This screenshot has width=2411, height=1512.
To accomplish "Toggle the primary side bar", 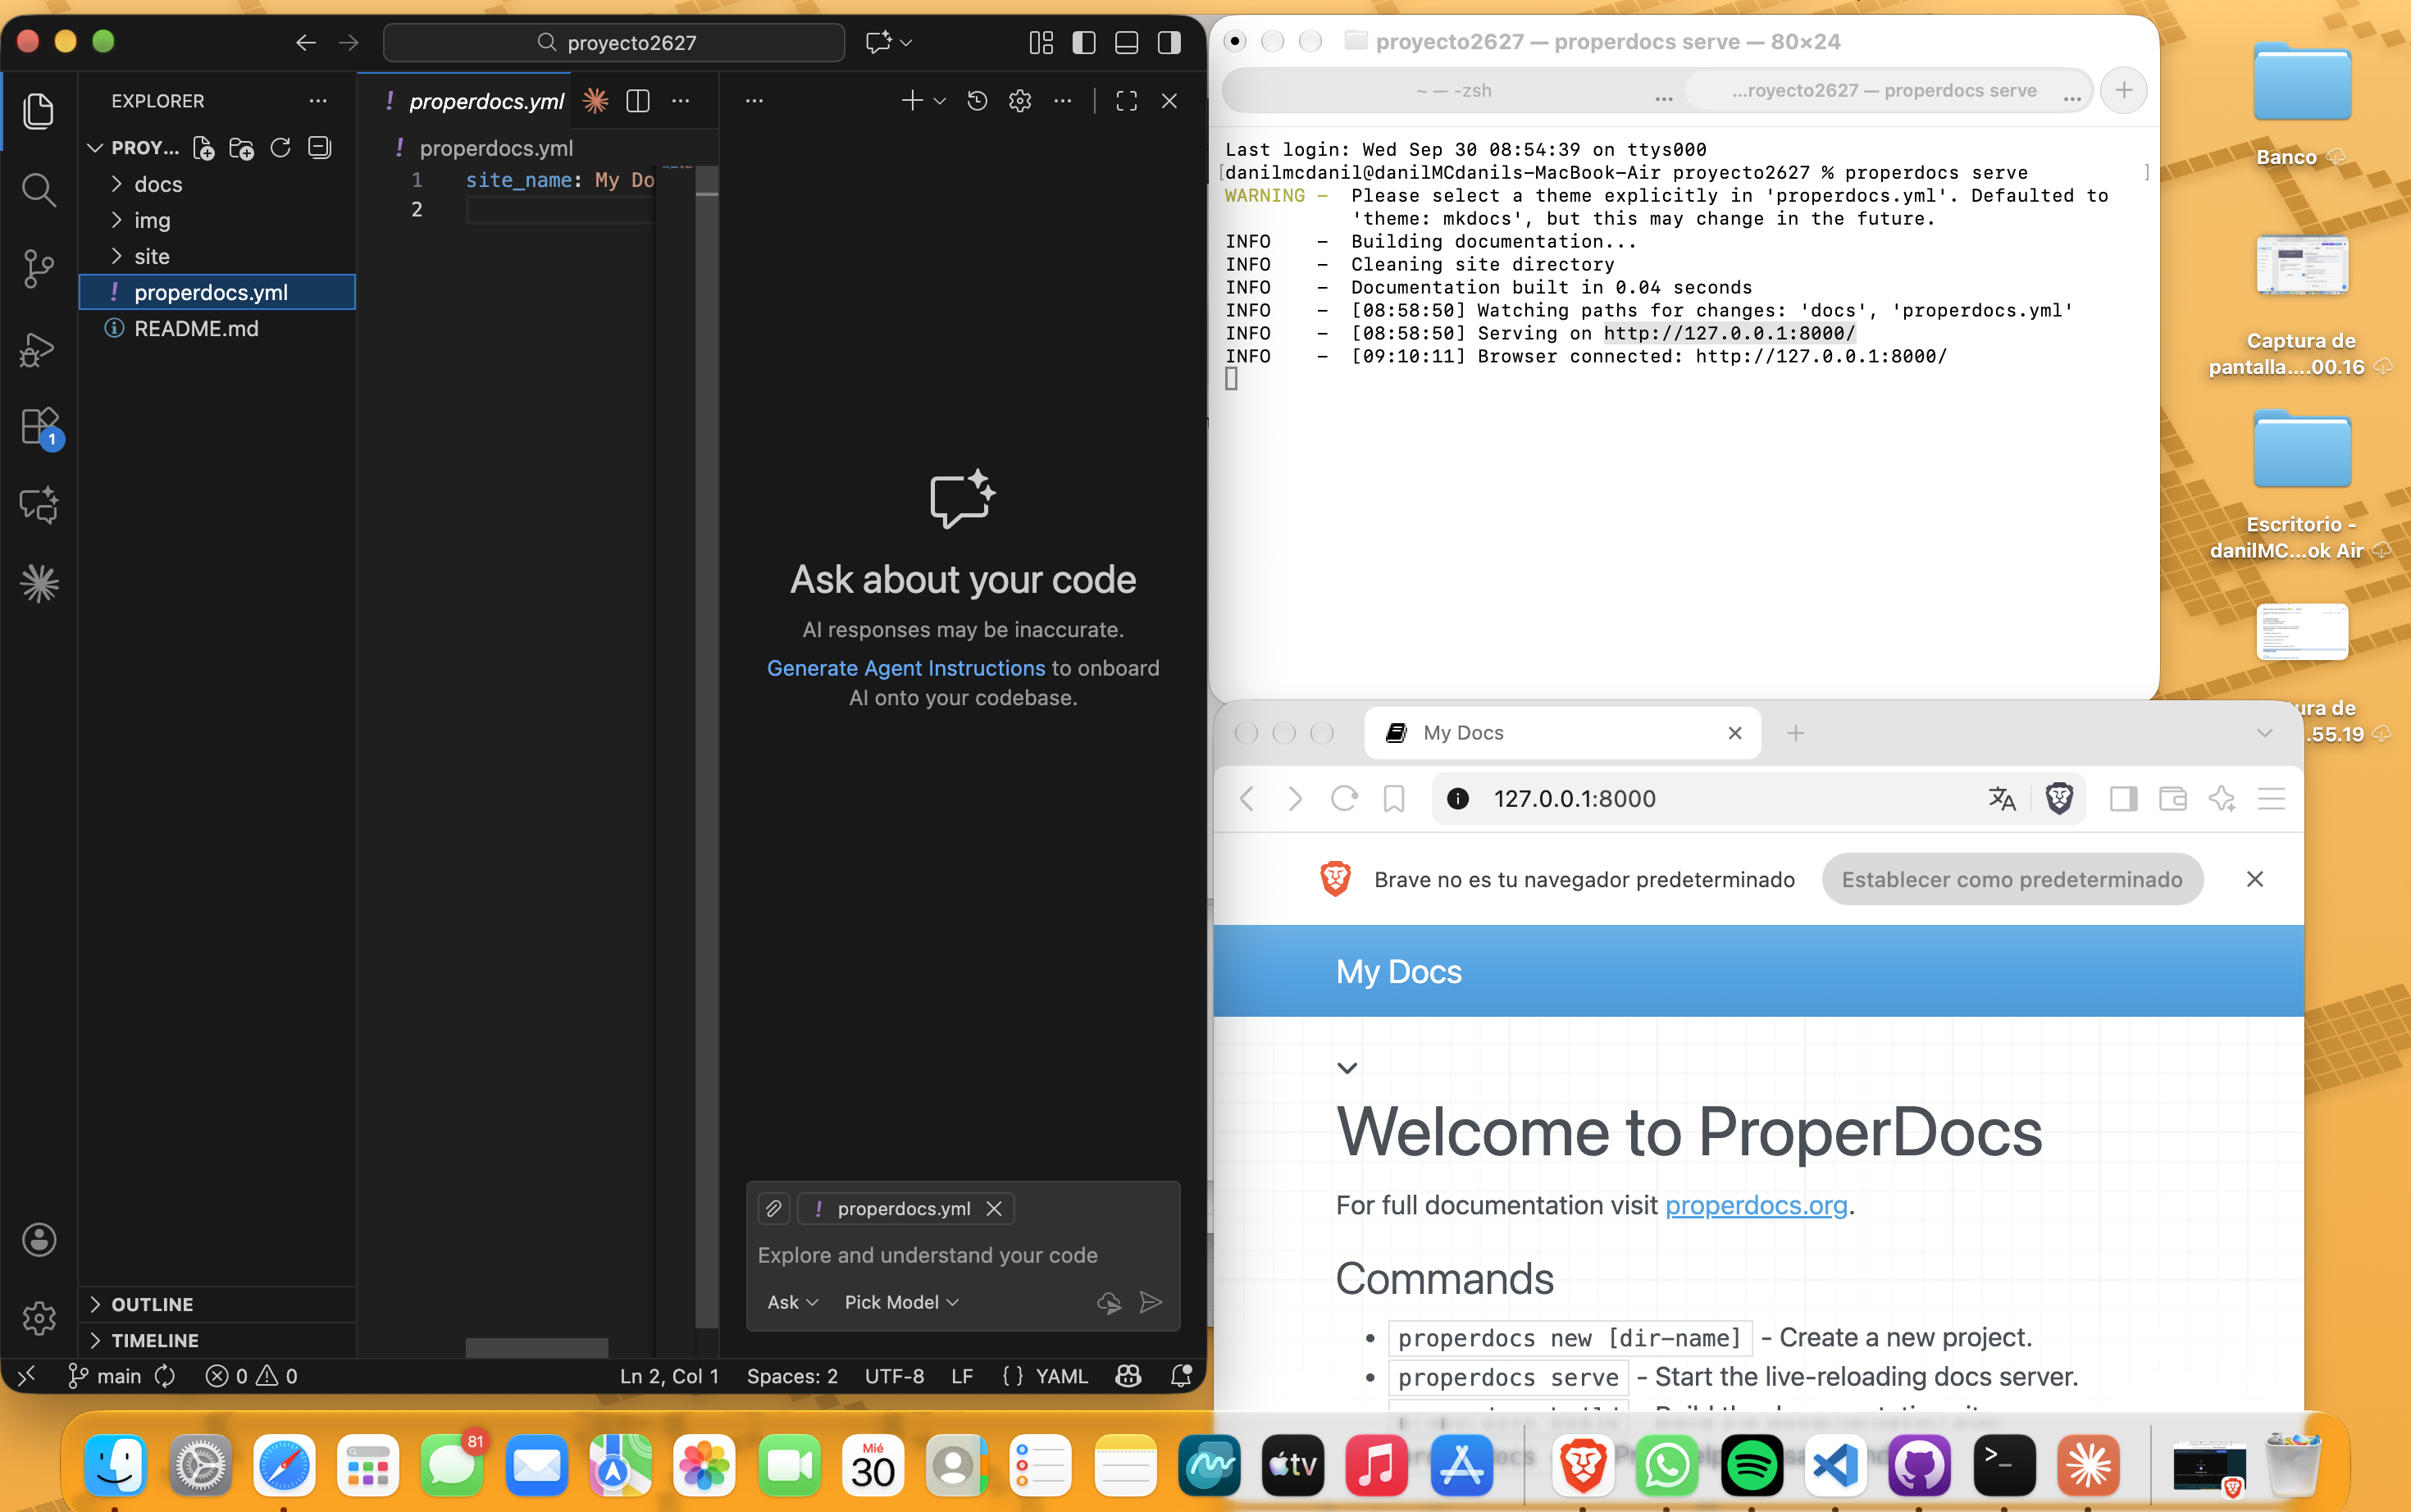I will tap(1084, 42).
